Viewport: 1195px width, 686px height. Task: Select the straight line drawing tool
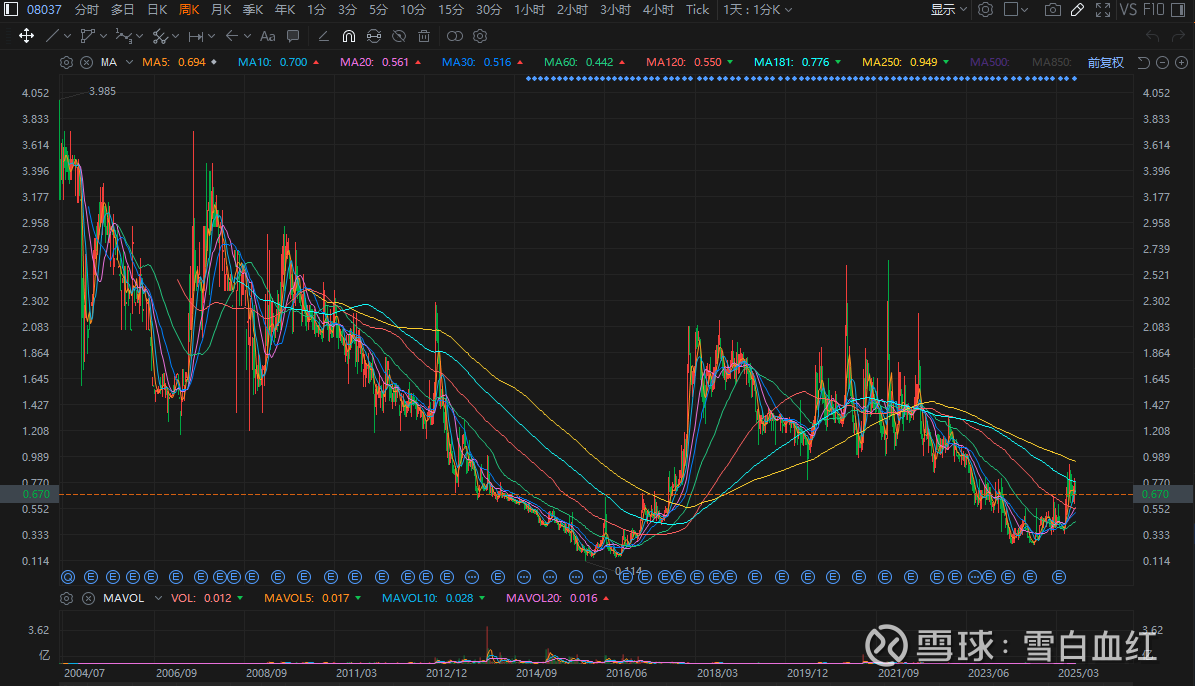pyautogui.click(x=52, y=36)
